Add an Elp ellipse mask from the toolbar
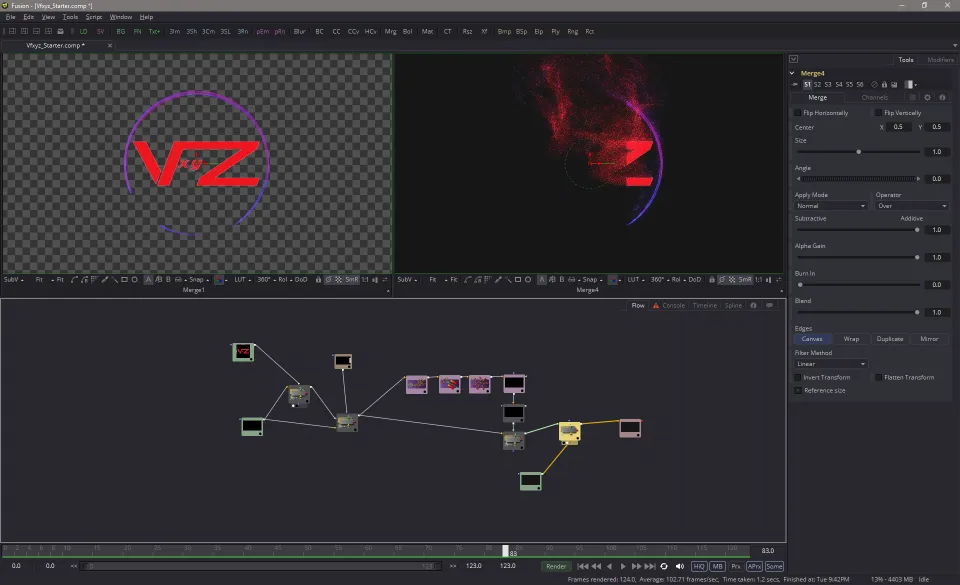This screenshot has height=585, width=960. coord(539,31)
